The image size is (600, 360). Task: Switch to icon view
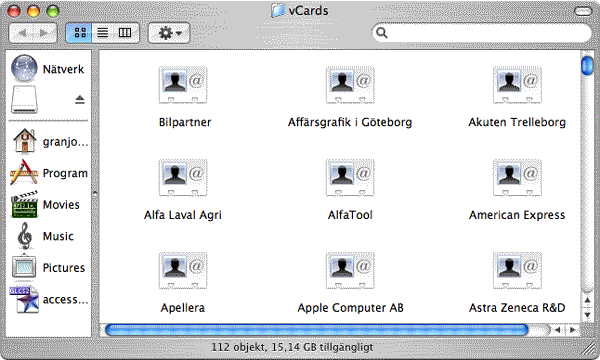point(80,33)
